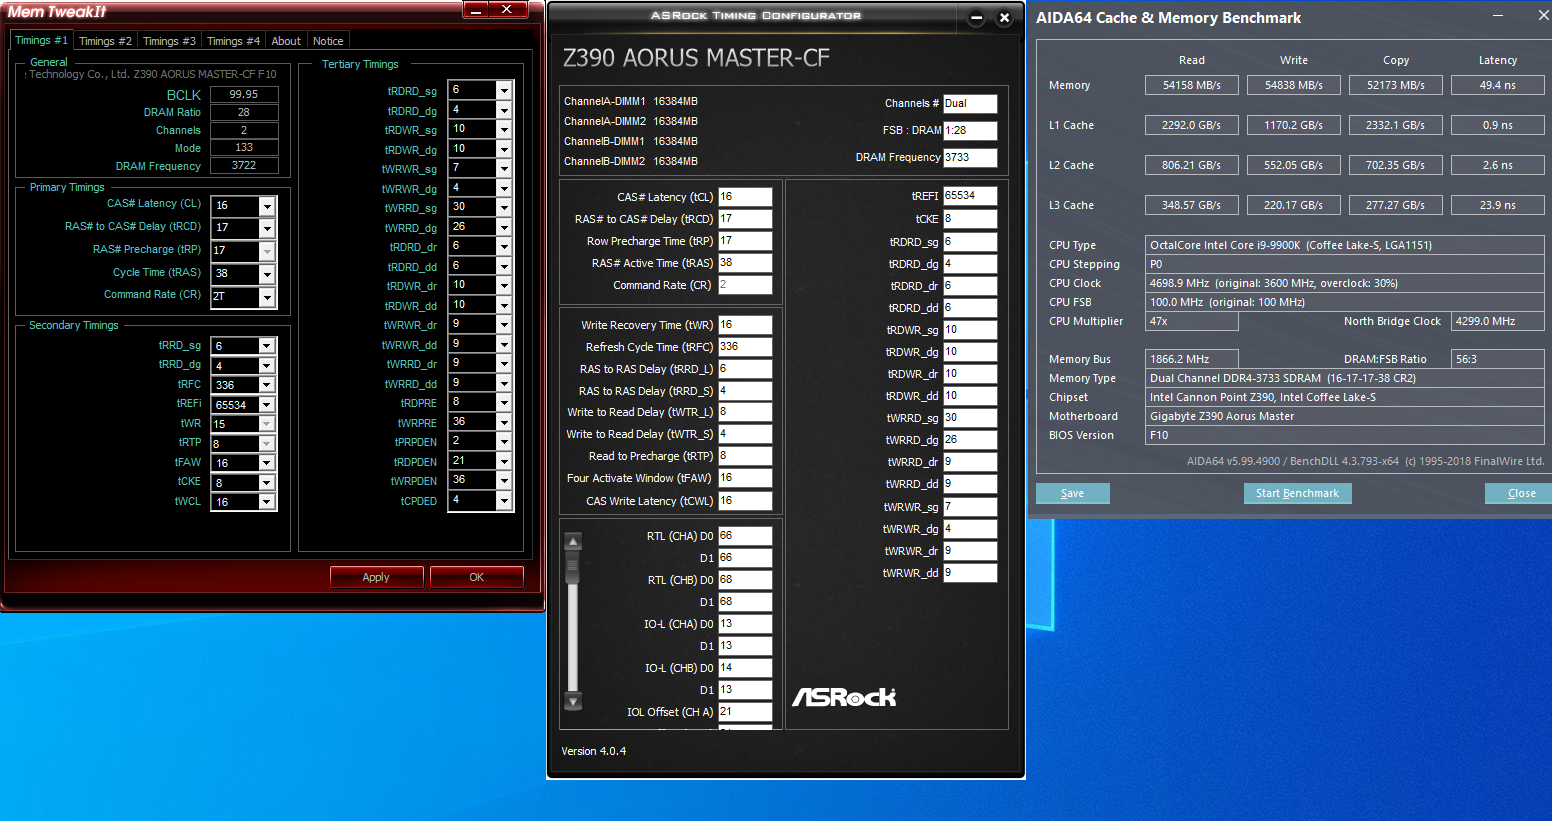Click BCLK value 99.95 in Mem TweakIt
Viewport: 1552px width, 821px height.
point(244,94)
